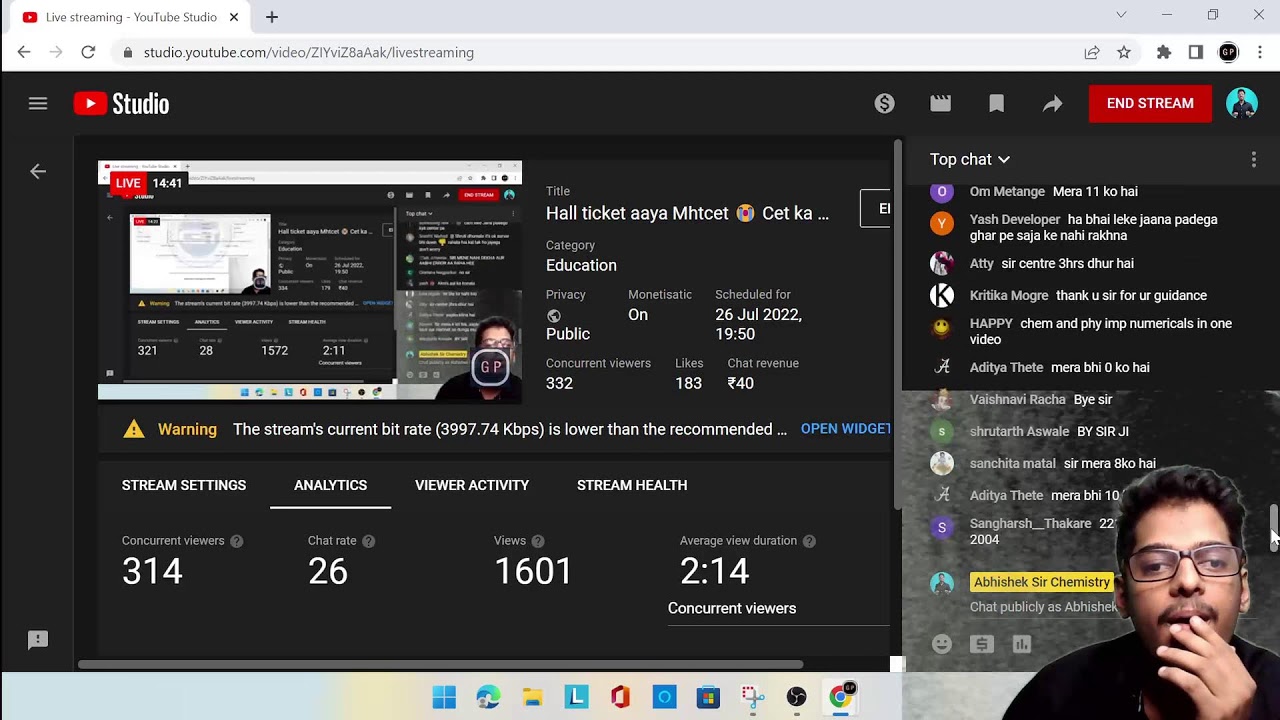Click the Chat revenue ₹40 value
The height and width of the screenshot is (720, 1280).
740,383
